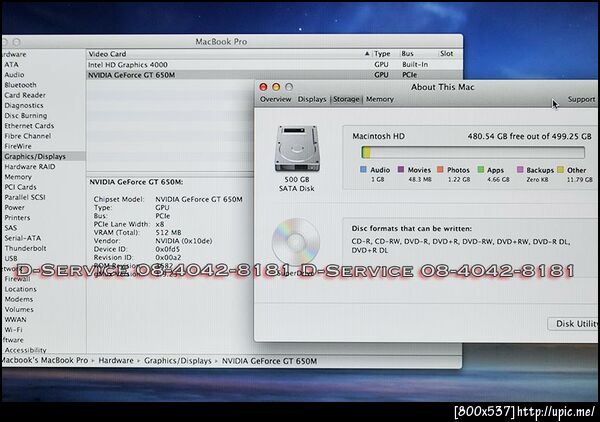
Task: Select Graphics/Displays in the sidebar
Action: tap(35, 156)
